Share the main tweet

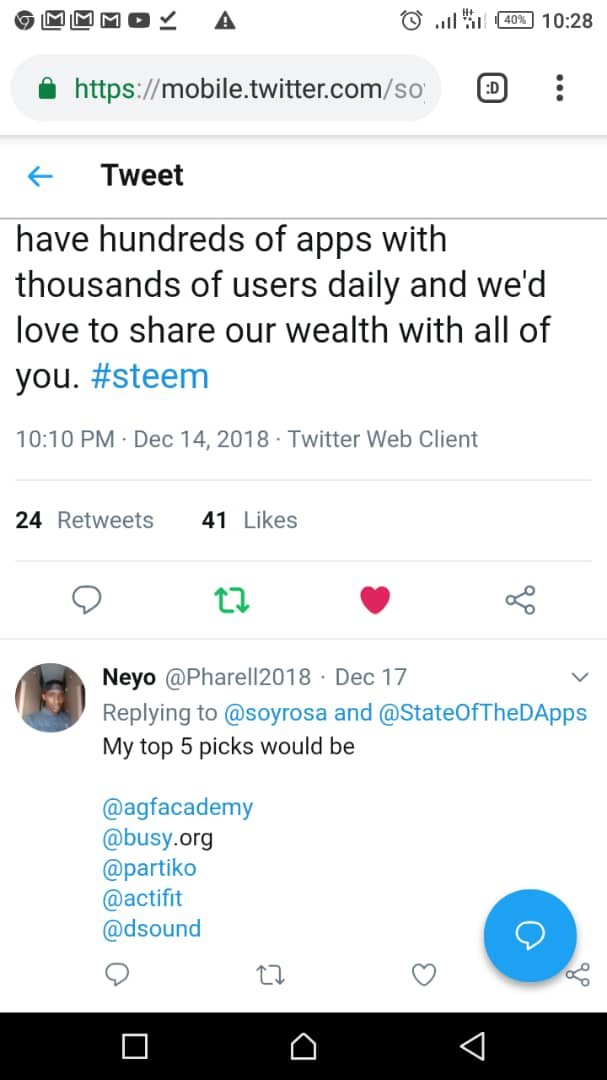coord(520,600)
